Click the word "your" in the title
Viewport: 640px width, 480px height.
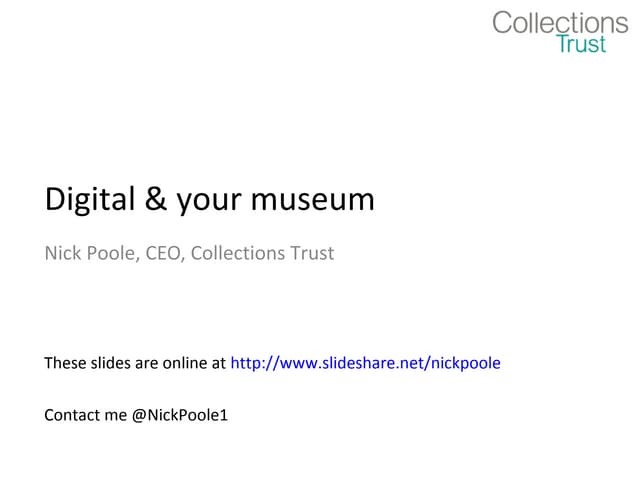[x=209, y=200]
